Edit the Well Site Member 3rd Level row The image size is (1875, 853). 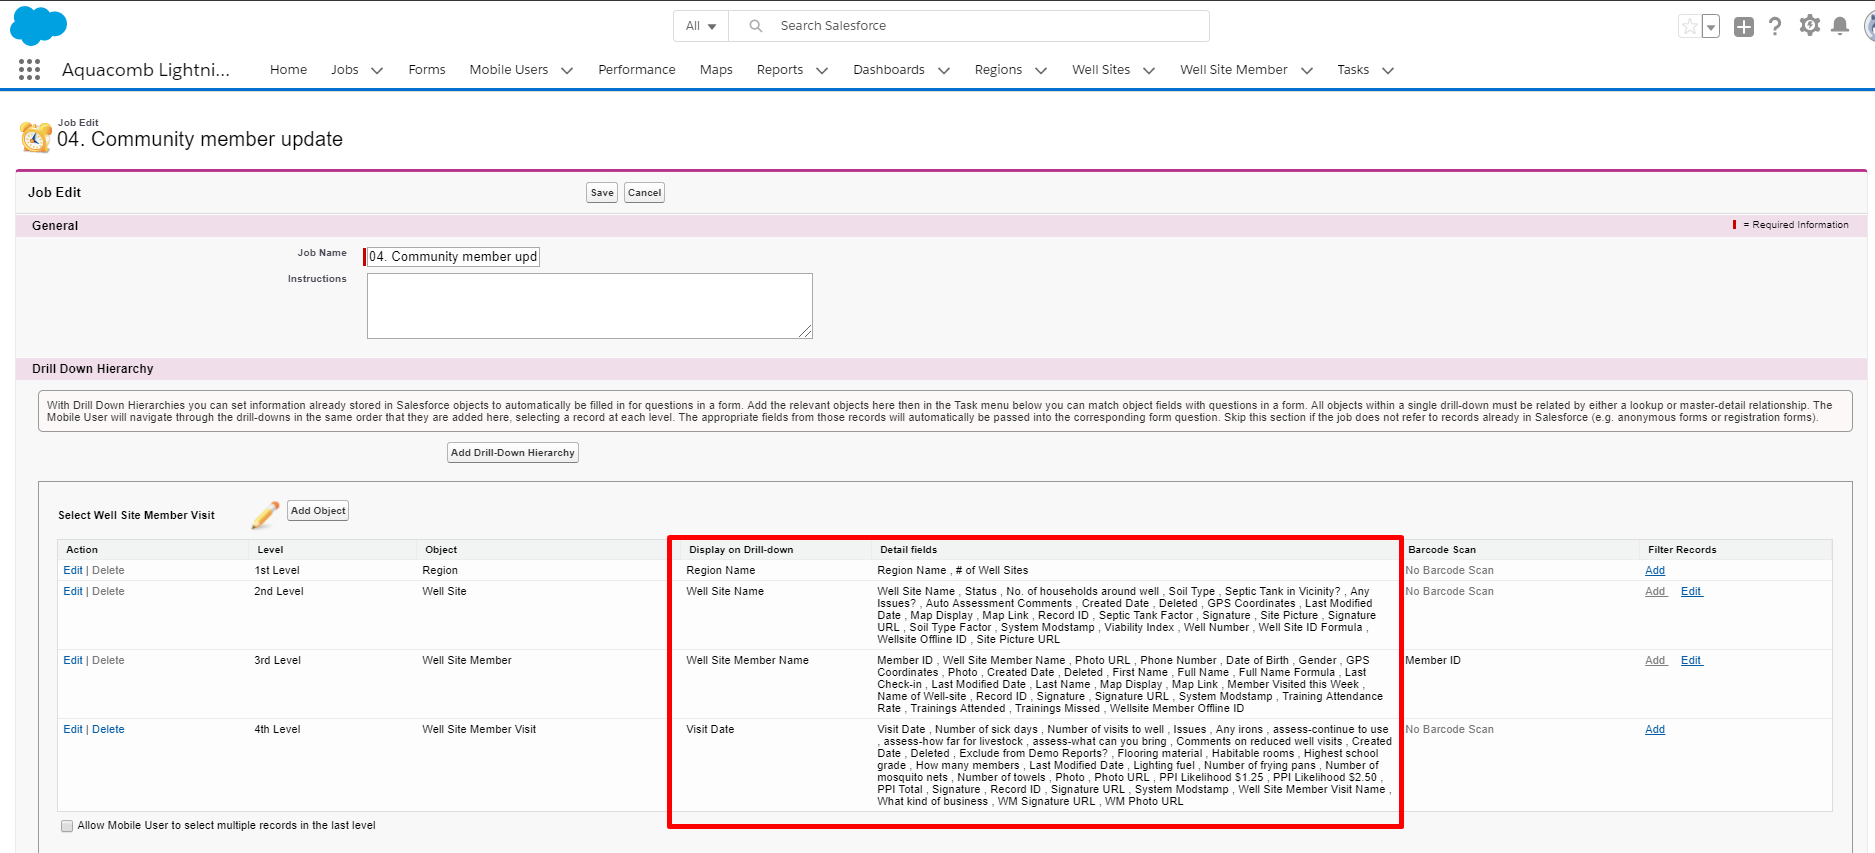pyautogui.click(x=73, y=660)
